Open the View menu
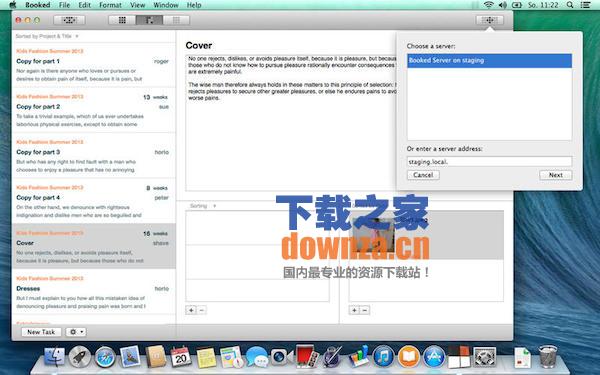 click(137, 5)
